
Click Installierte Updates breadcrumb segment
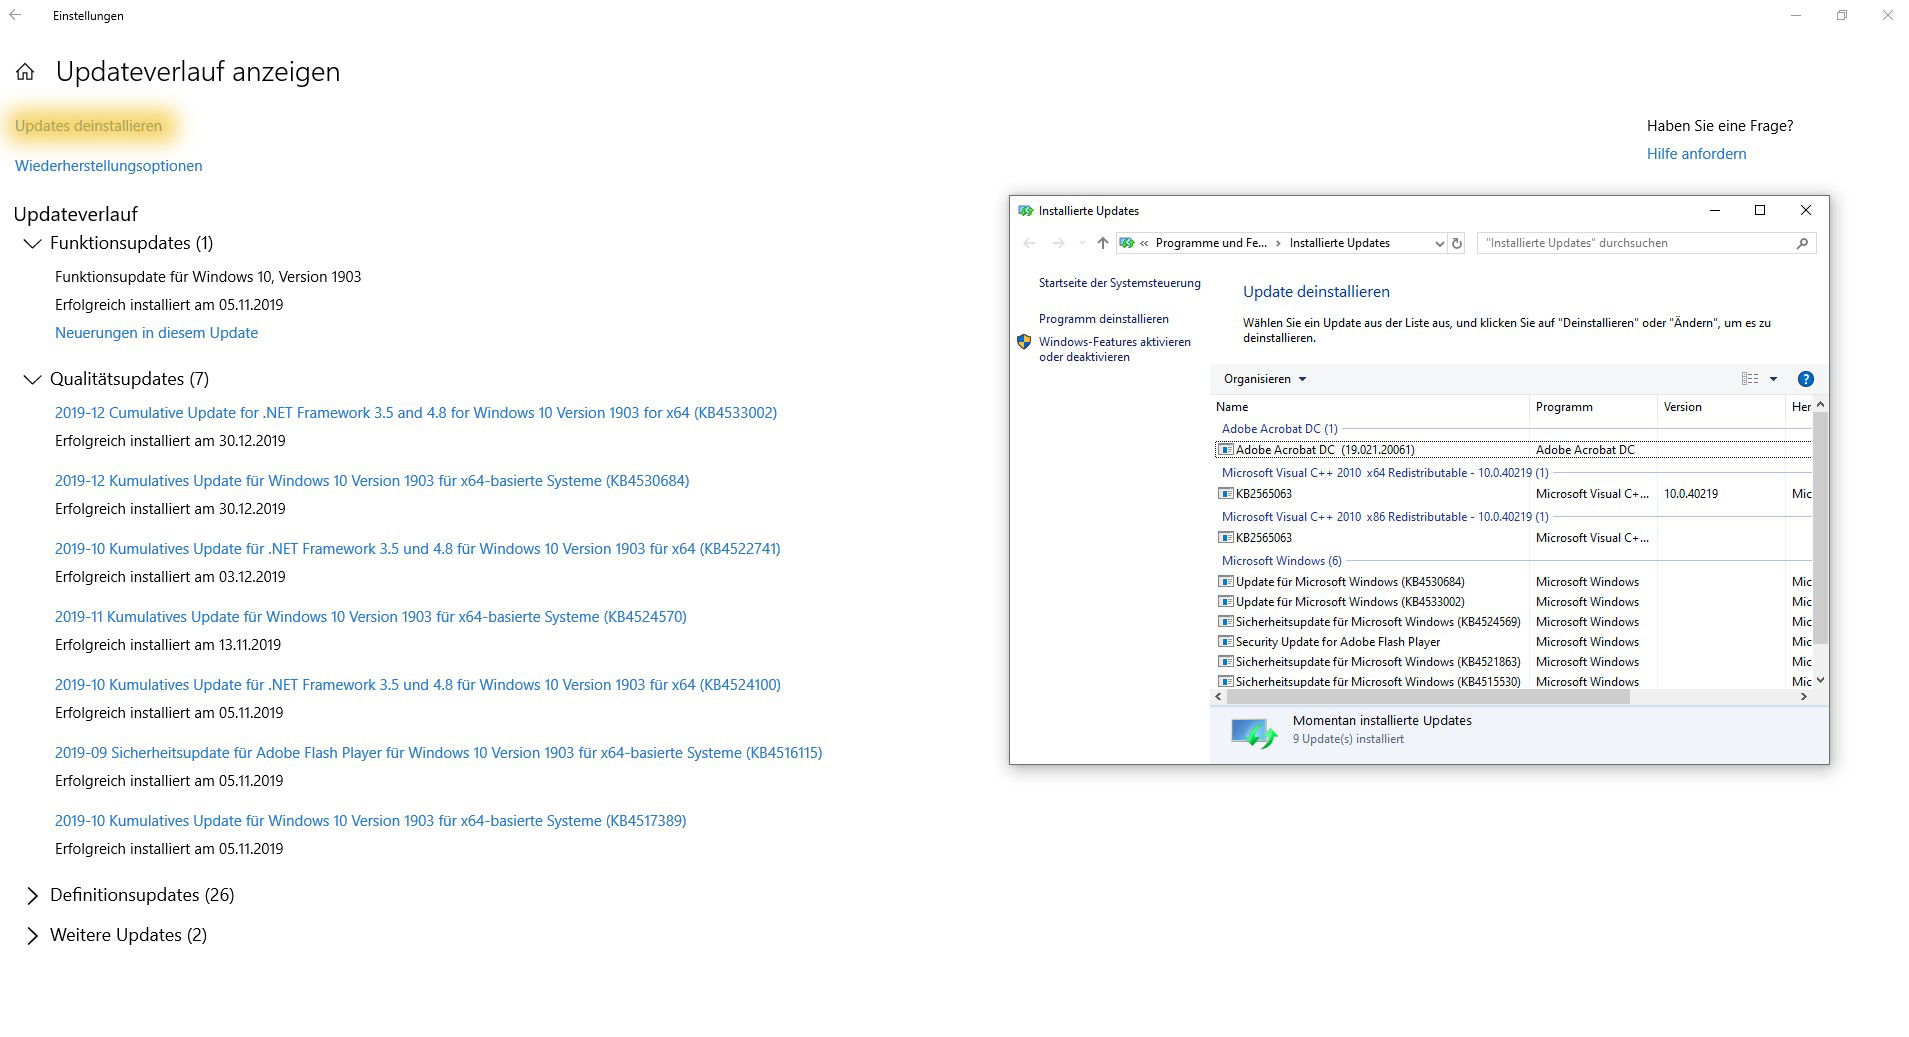click(x=1339, y=243)
